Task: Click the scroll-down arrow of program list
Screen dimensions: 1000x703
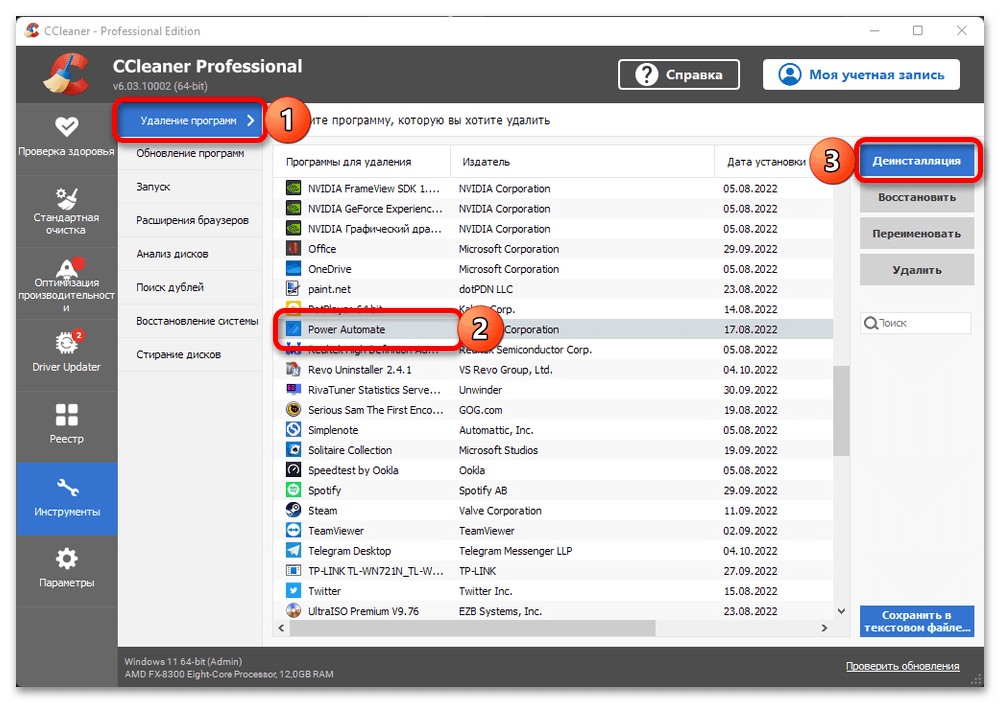Action: pos(841,611)
